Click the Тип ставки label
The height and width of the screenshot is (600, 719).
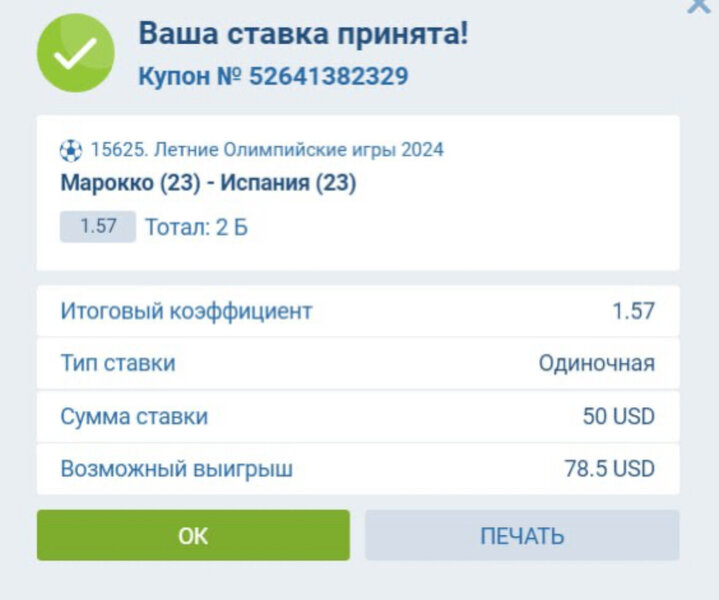tap(118, 363)
